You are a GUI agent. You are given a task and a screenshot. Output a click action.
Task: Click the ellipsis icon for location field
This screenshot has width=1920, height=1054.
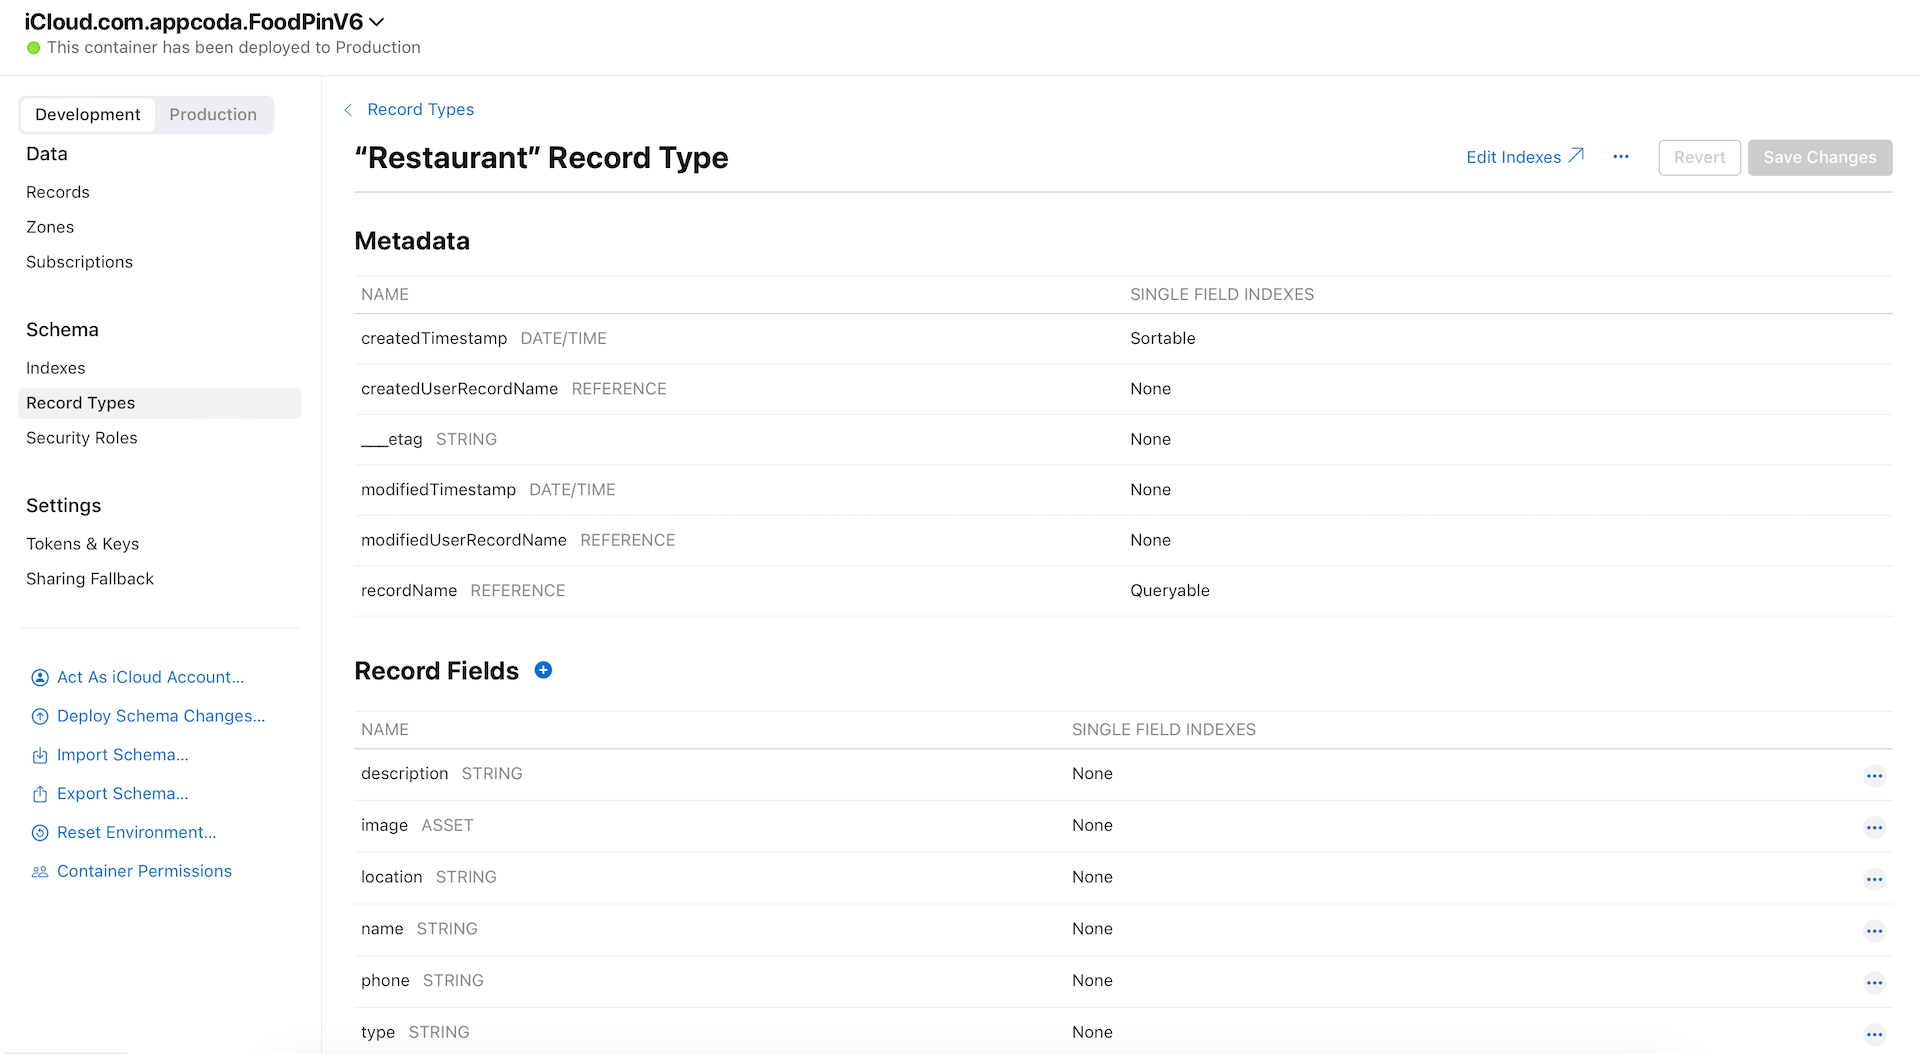tap(1874, 879)
